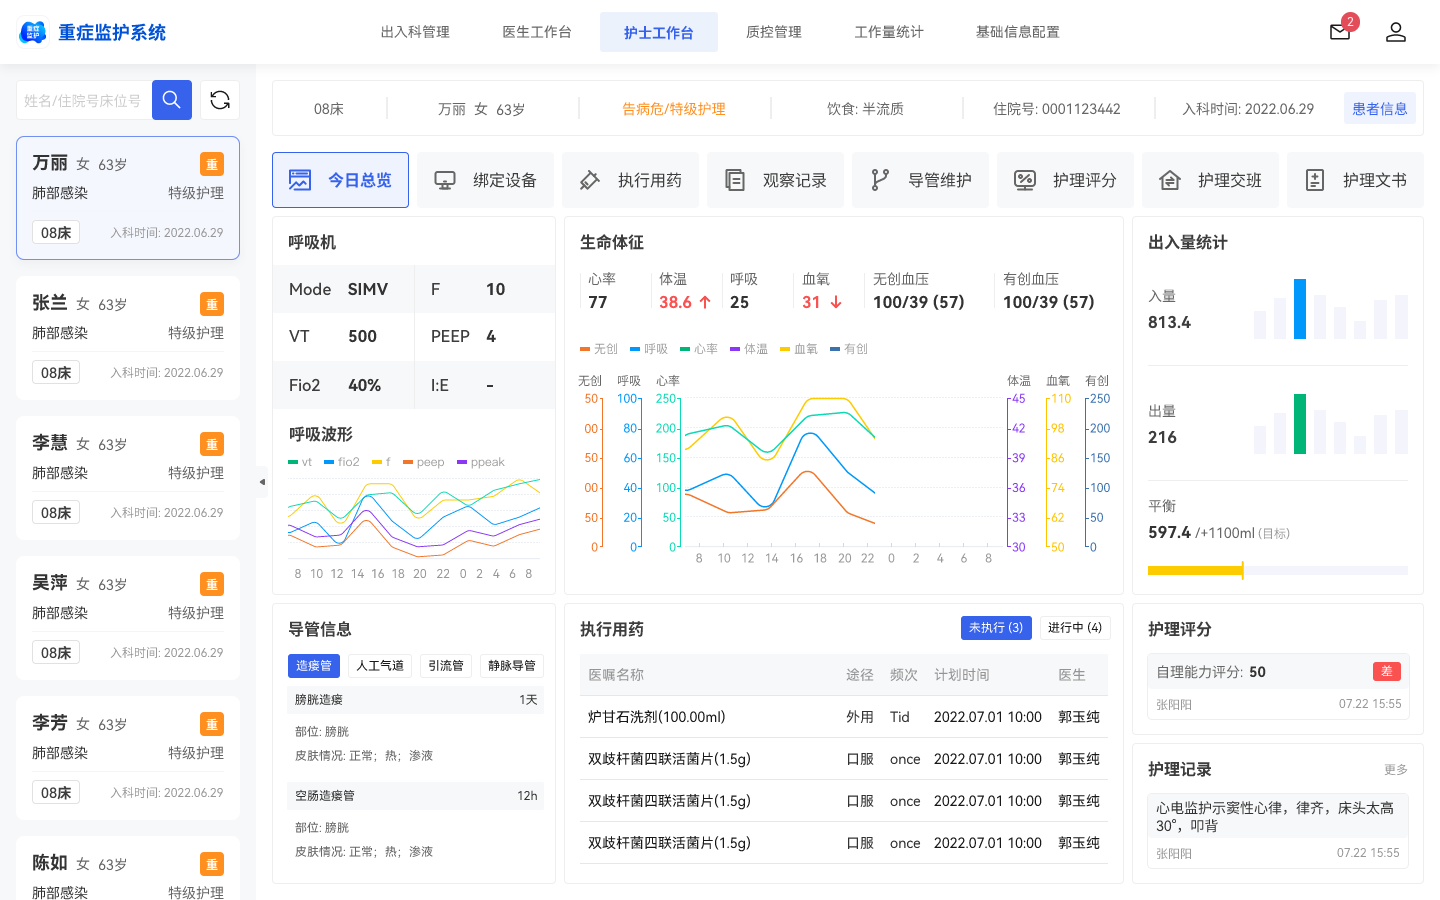This screenshot has width=1440, height=900.
Task: Select 护士工作台 menu
Action: (x=659, y=32)
